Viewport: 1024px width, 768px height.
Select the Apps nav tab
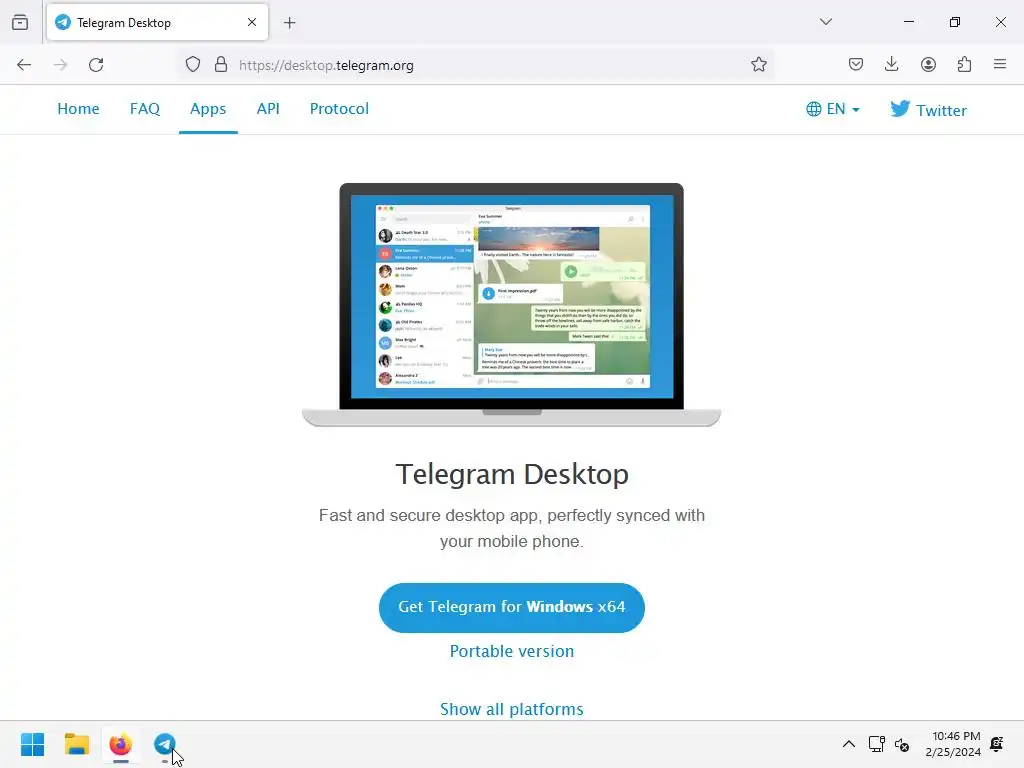tap(208, 109)
